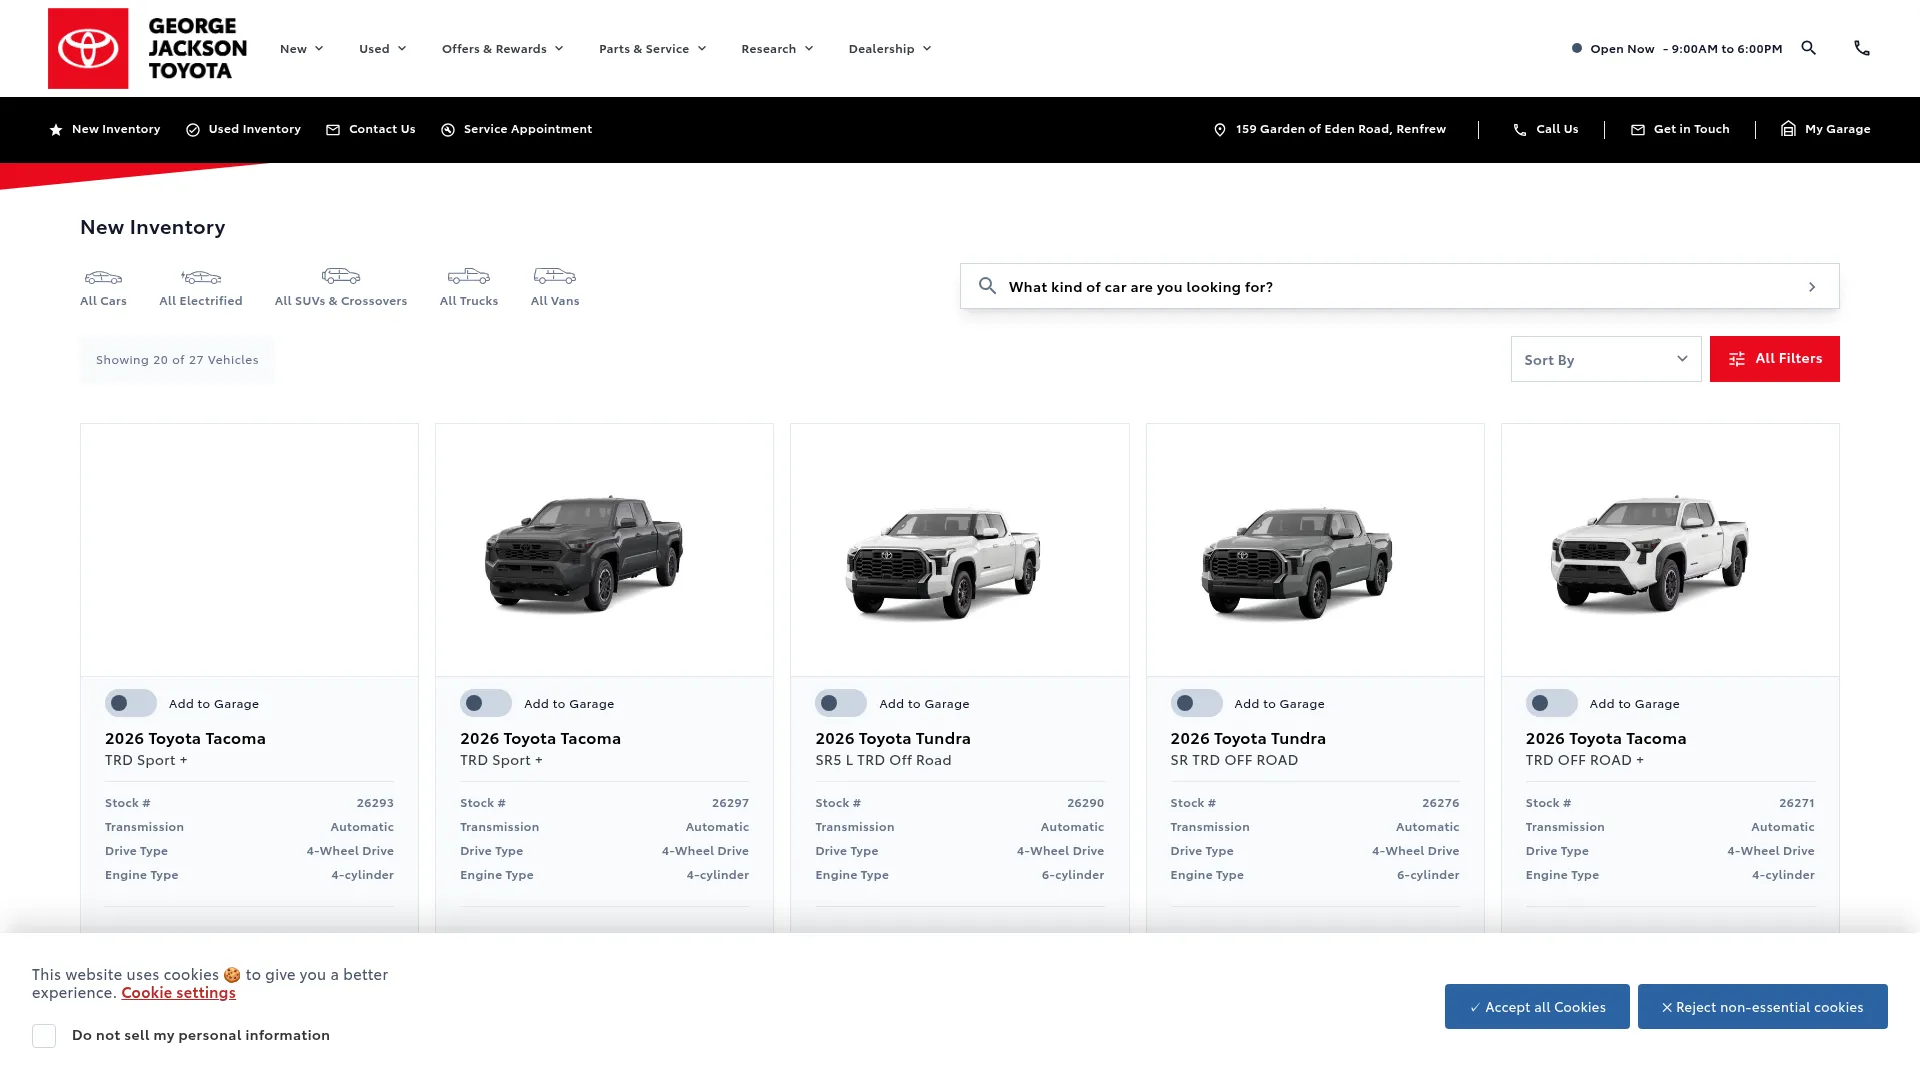The image size is (1920, 1080).
Task: Toggle Add to Garage for Tundra stock 26290
Action: tap(840, 703)
